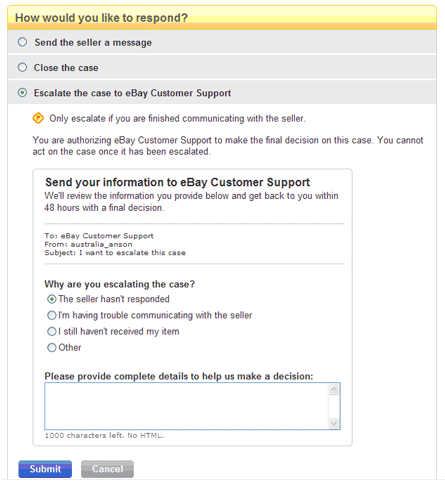Click the Other reason label text
445x485 pixels.
(70, 348)
